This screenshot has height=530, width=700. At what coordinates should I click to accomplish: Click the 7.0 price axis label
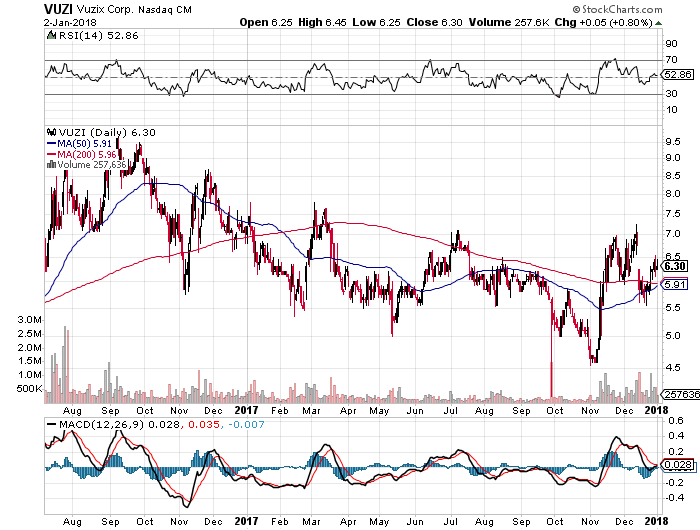[672, 234]
